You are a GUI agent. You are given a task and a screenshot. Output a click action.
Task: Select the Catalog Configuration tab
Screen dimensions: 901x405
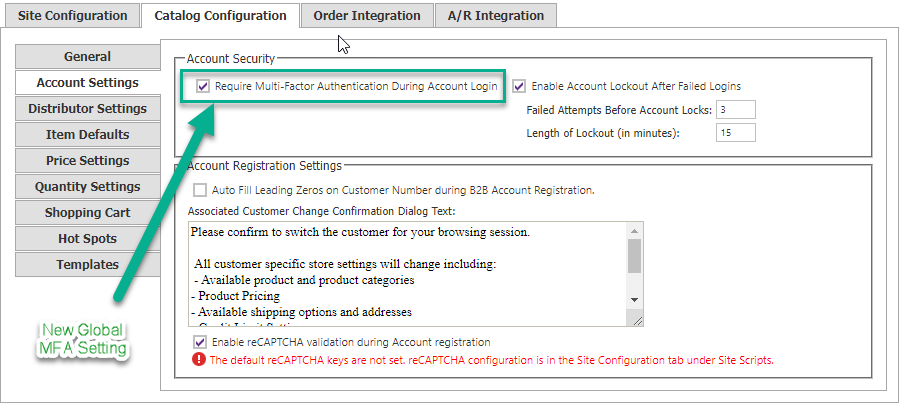tap(220, 16)
